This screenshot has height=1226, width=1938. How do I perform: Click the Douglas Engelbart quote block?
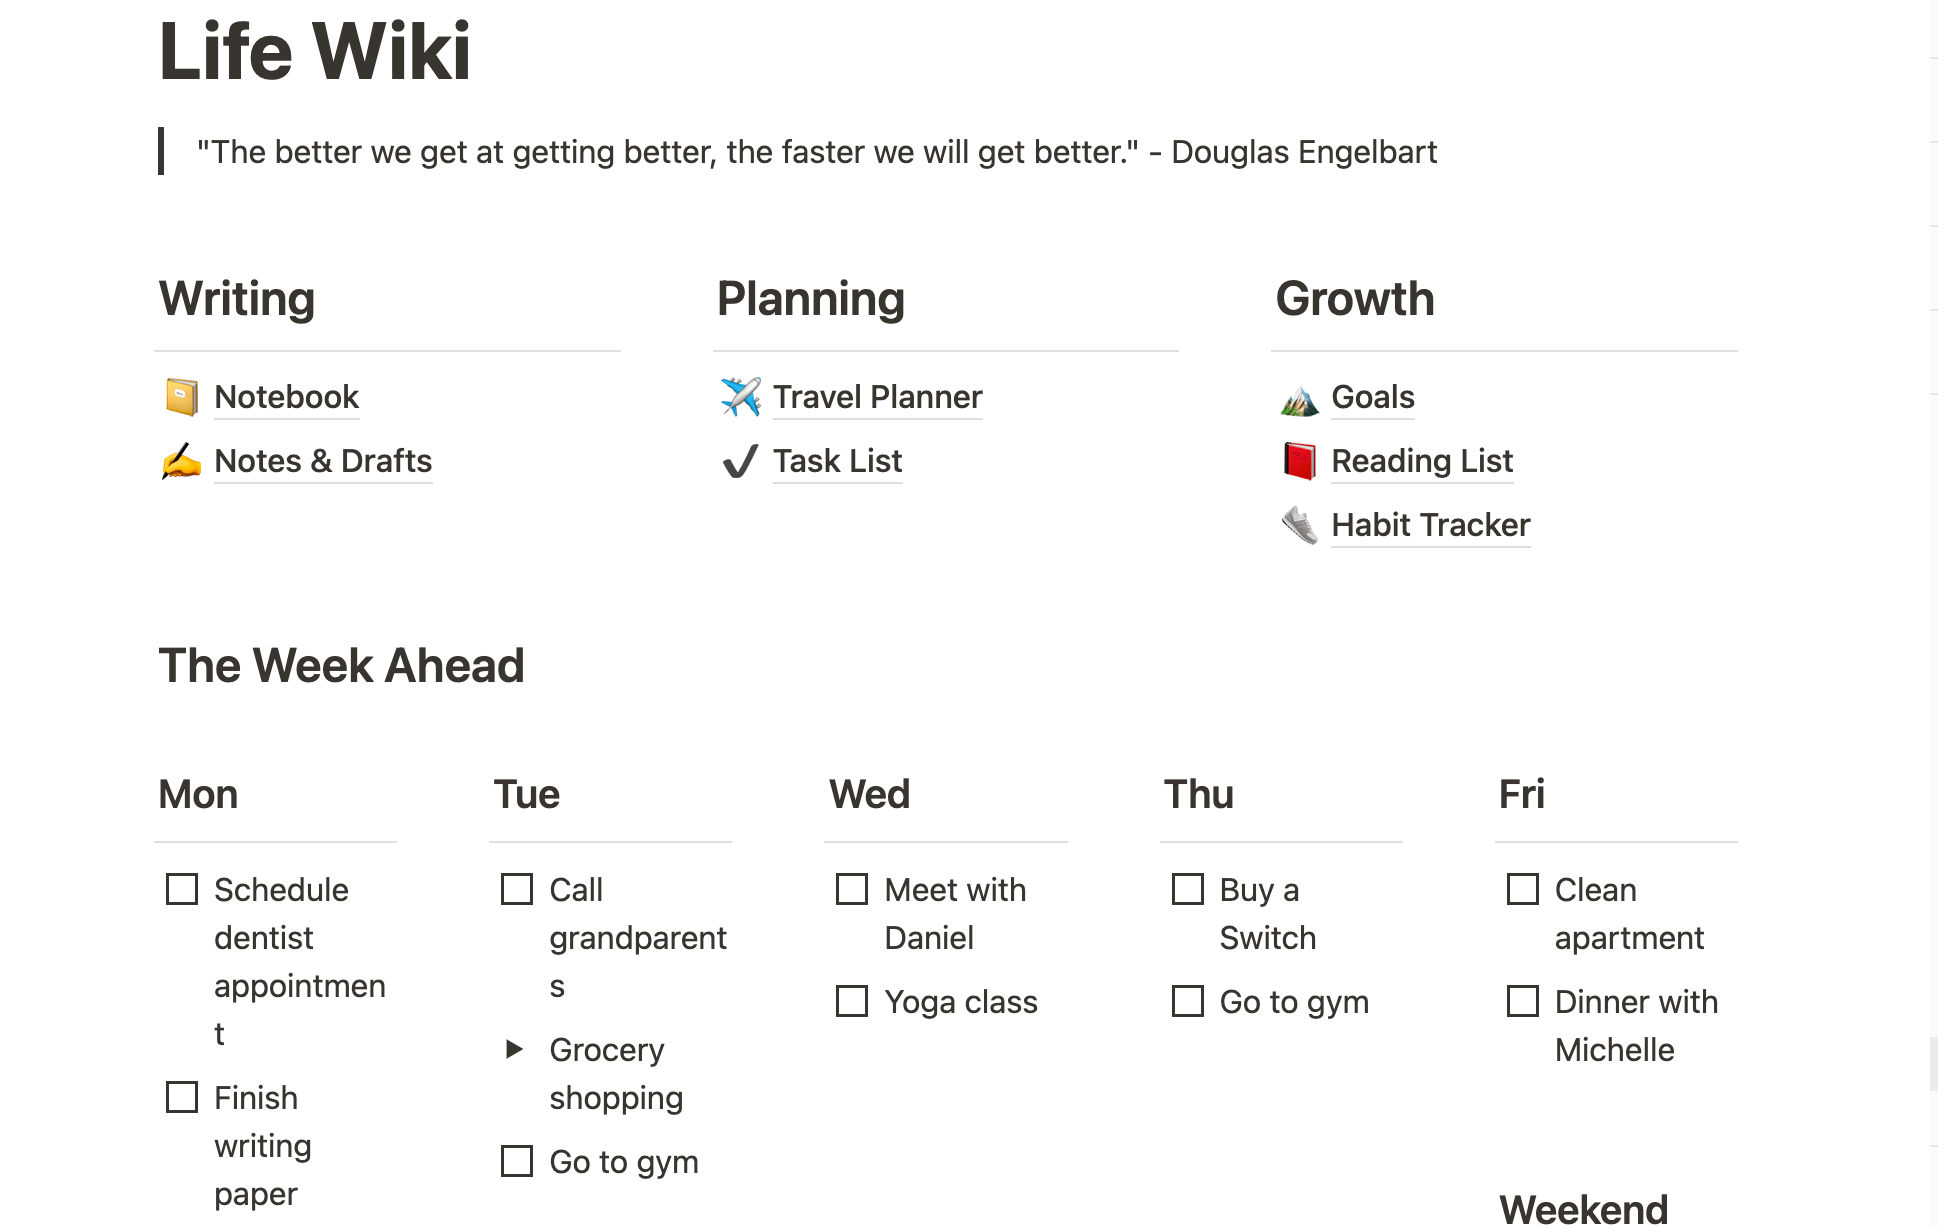pos(816,152)
